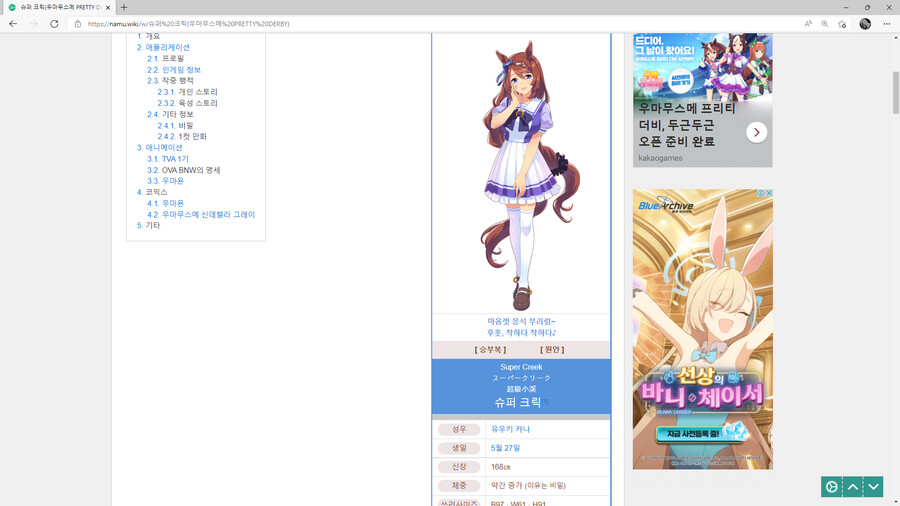Image resolution: width=900 pixels, height=506 pixels.
Task: Add page to favorites star icon
Action: [842, 24]
